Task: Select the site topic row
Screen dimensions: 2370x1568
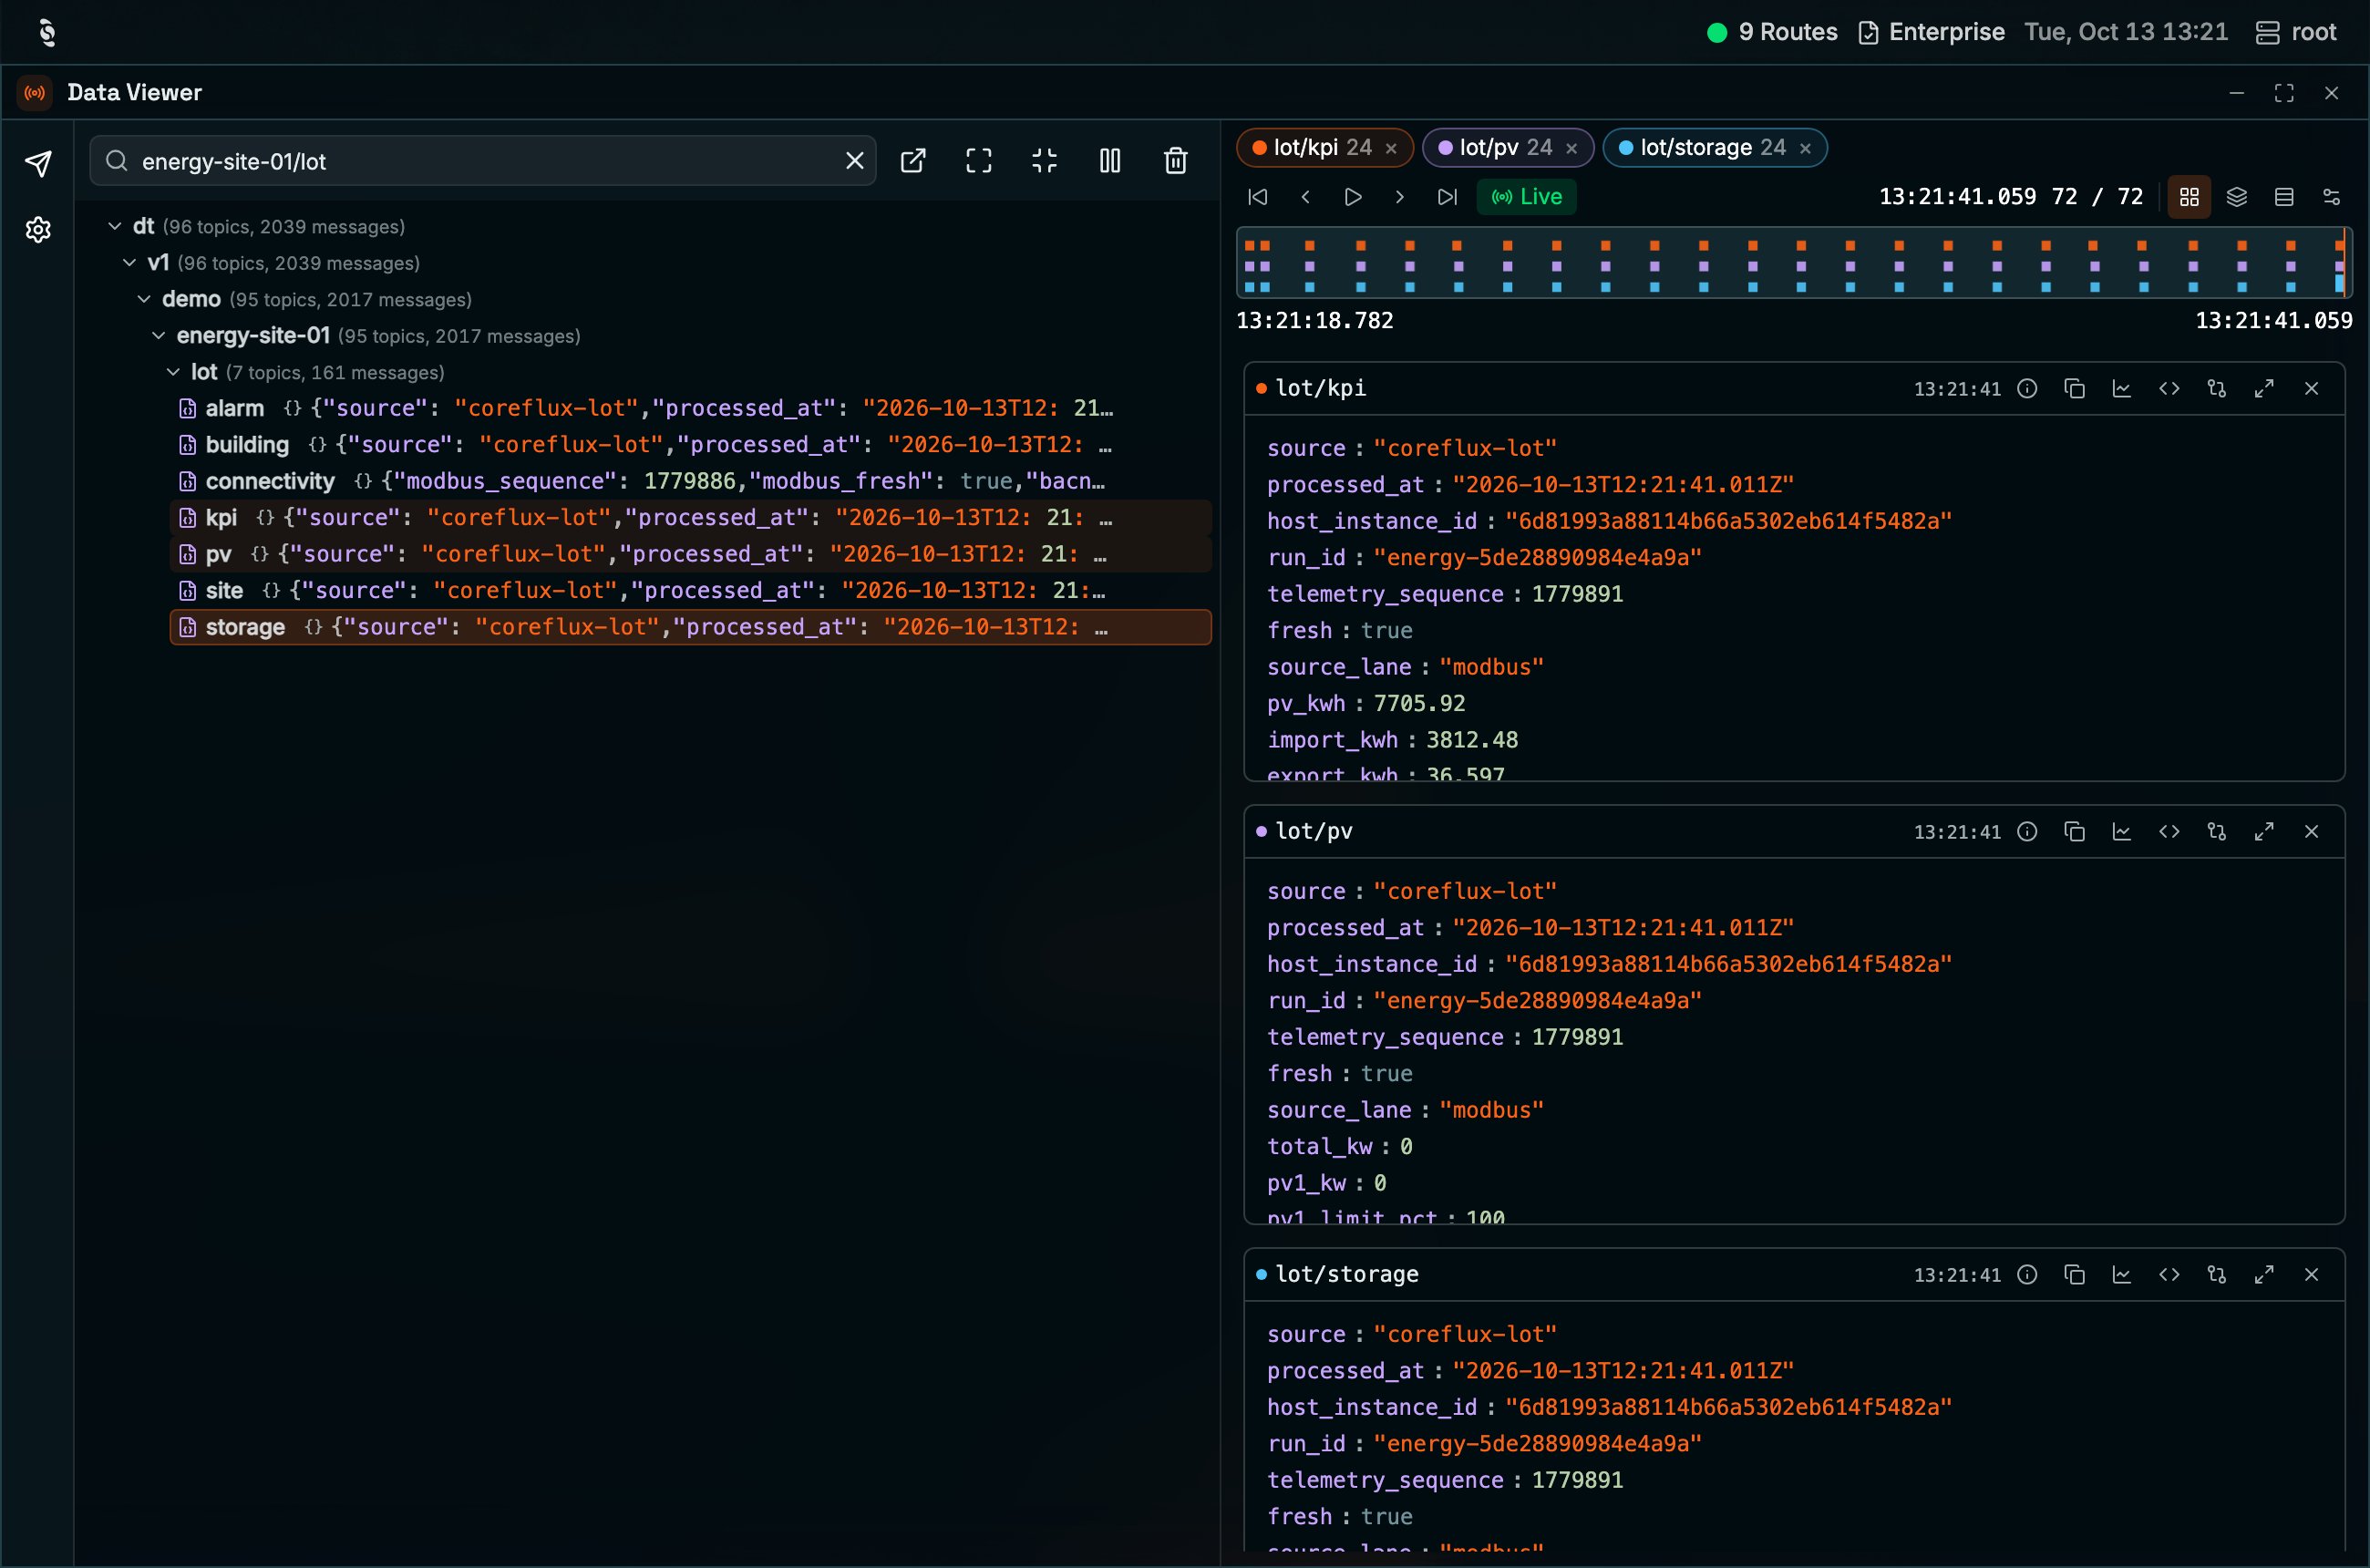Action: click(690, 590)
